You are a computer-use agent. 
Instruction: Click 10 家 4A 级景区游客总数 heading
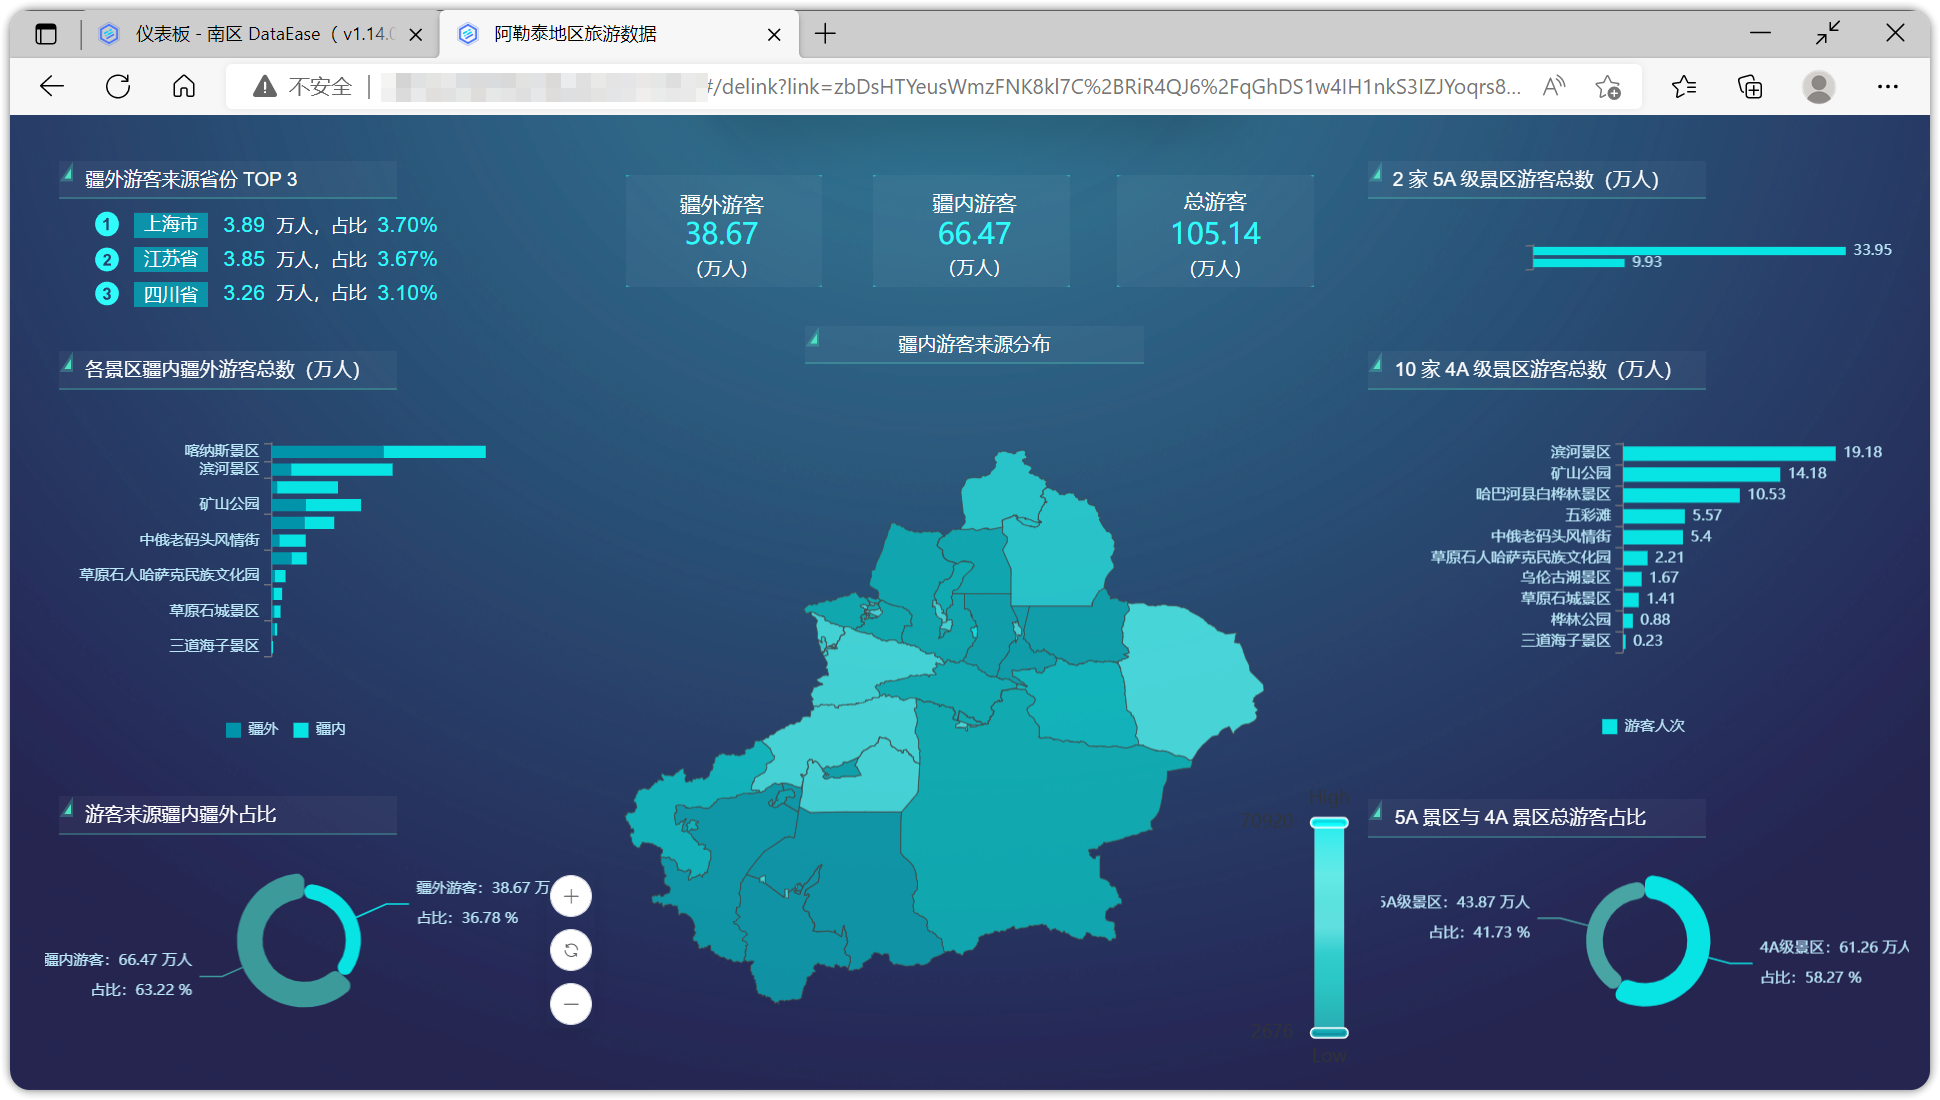[x=1533, y=369]
